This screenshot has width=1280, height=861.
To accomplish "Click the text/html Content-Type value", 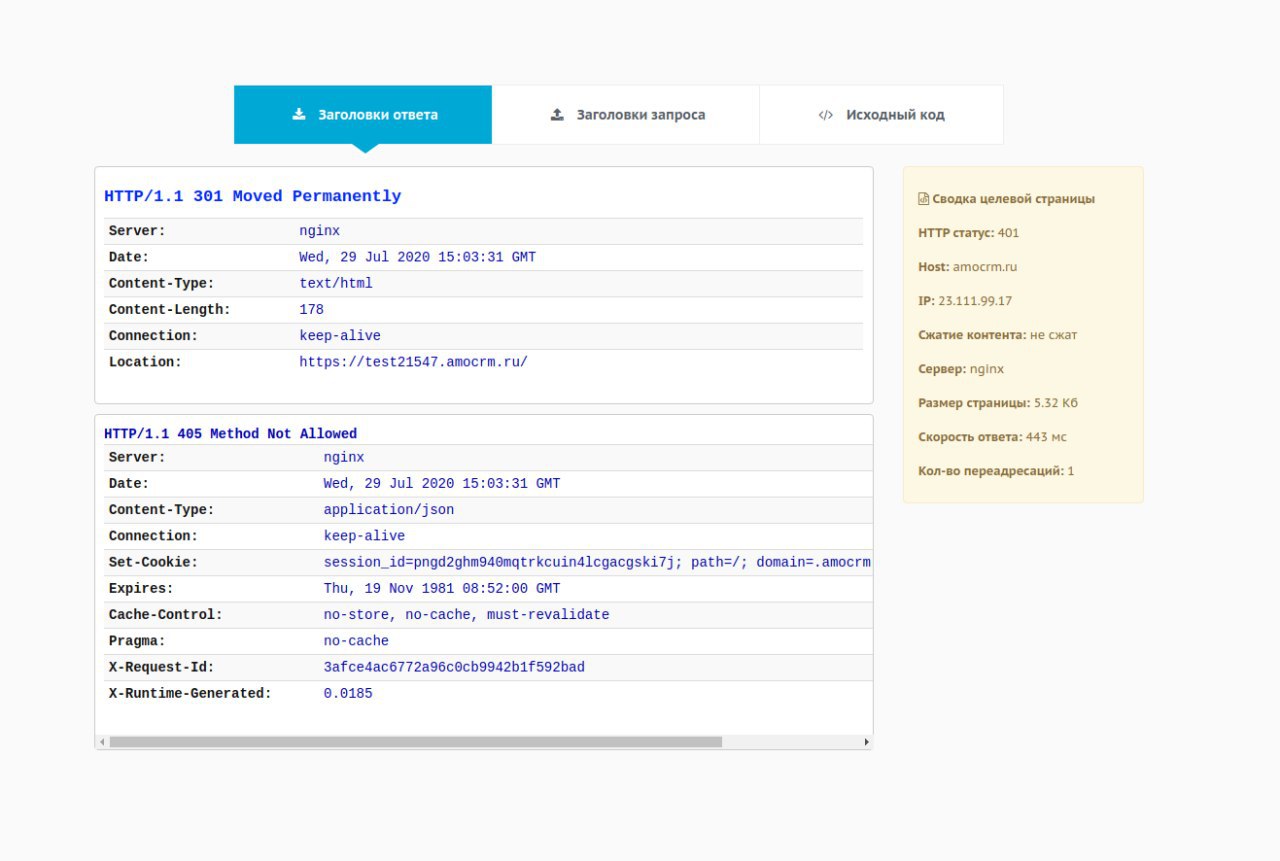I will pyautogui.click(x=336, y=284).
